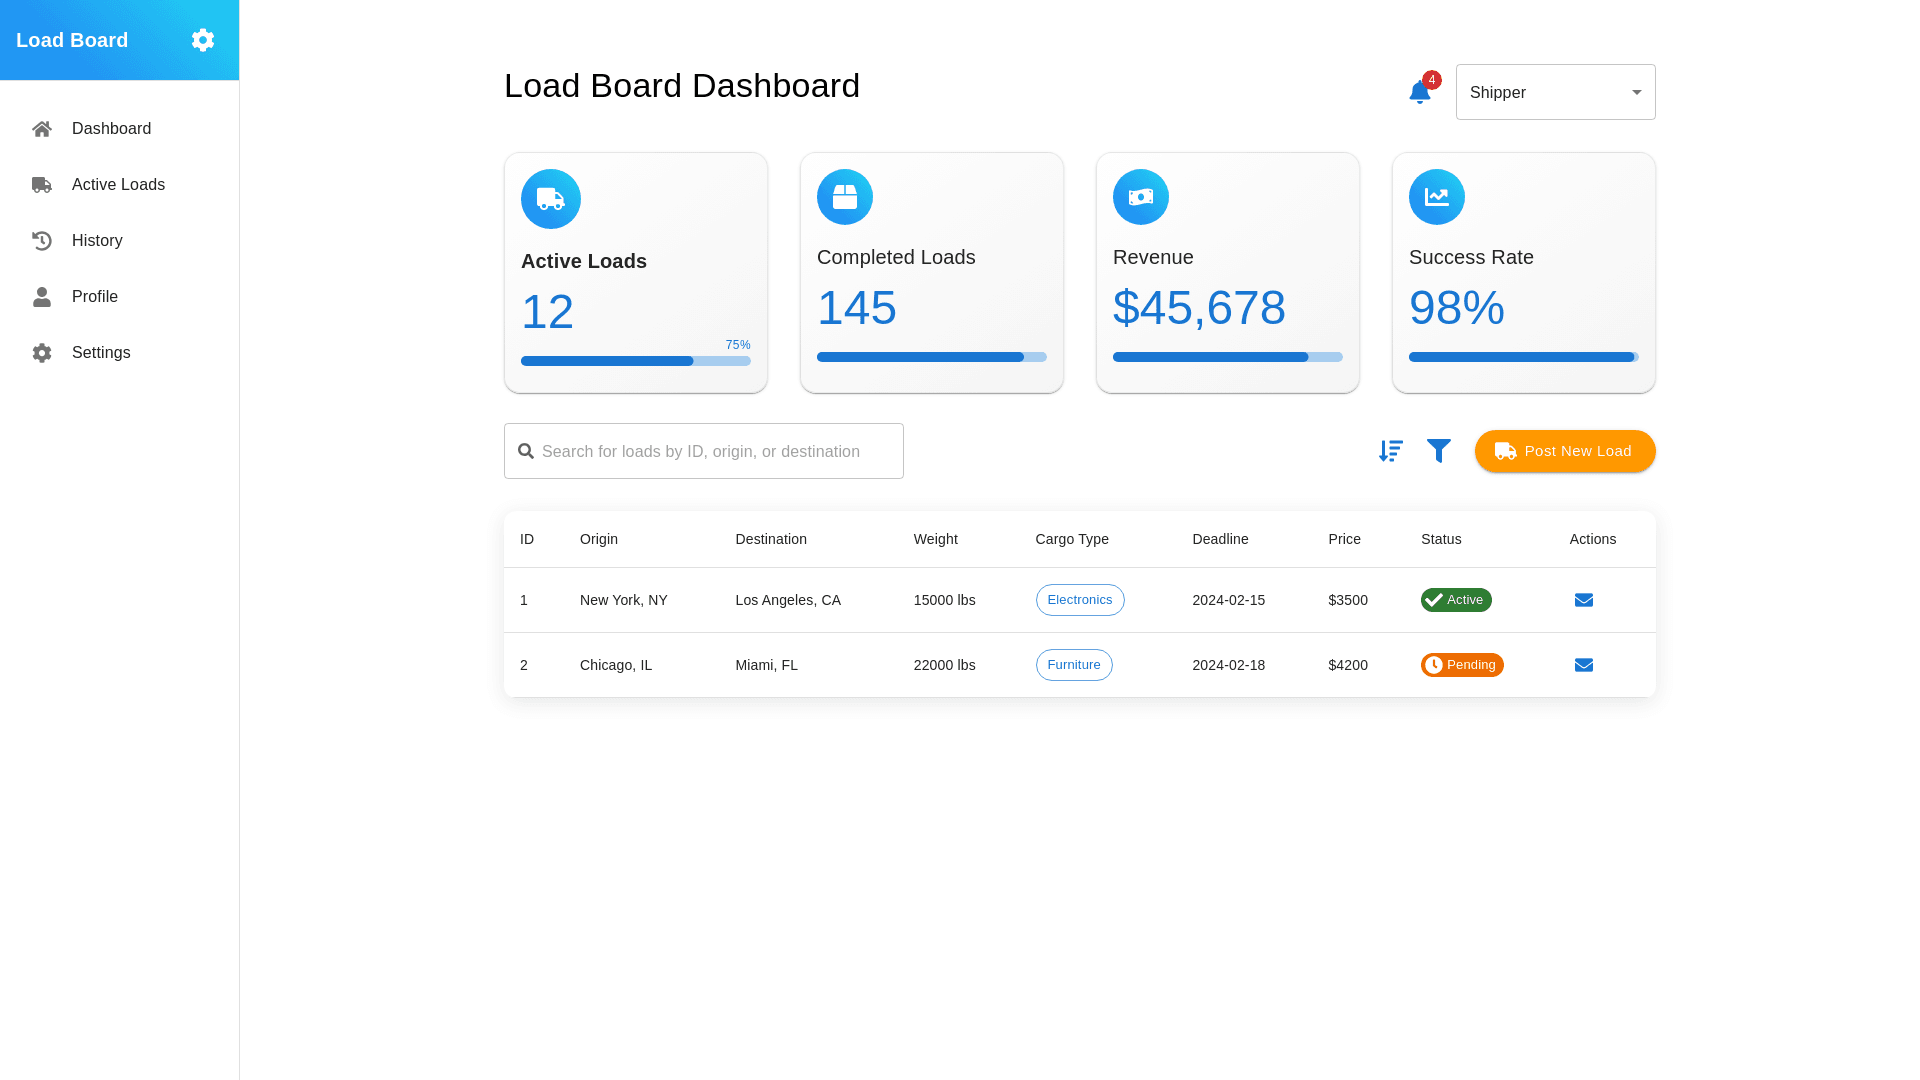Click the Pending status chip
The image size is (1920, 1080).
[1461, 665]
